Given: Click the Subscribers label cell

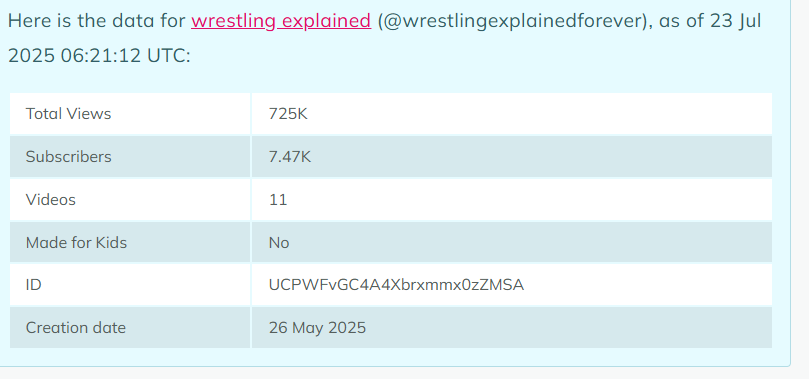Looking at the screenshot, I should point(130,156).
